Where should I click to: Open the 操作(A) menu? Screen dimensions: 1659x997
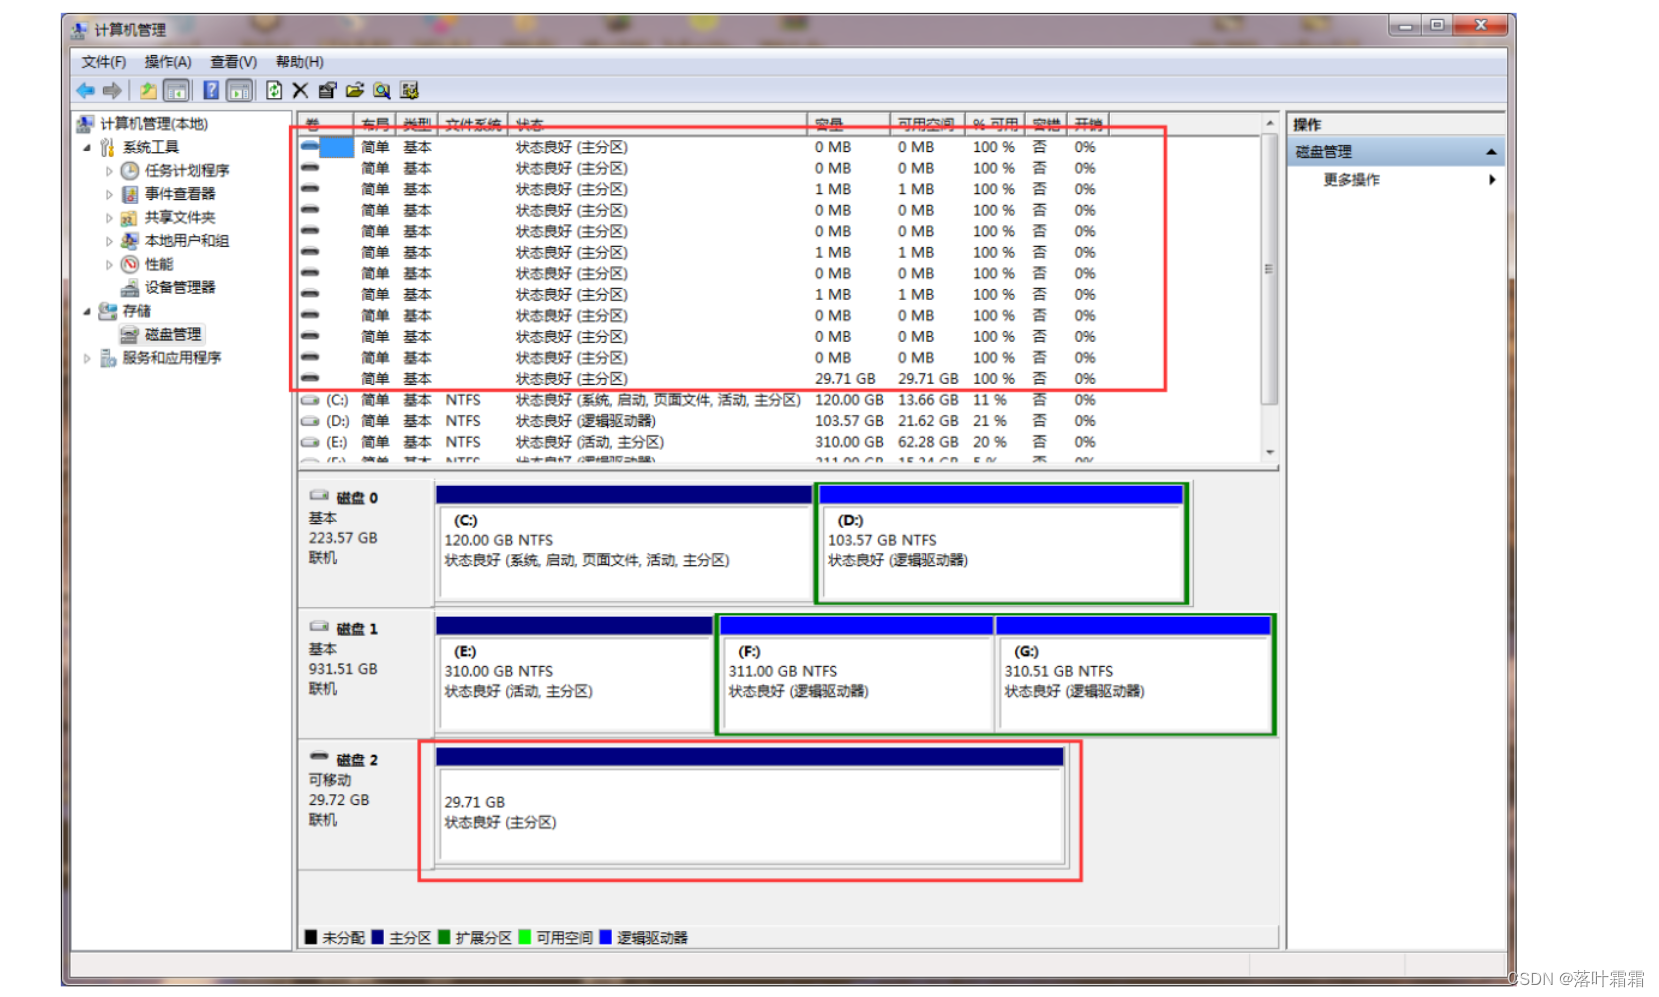[x=168, y=62]
